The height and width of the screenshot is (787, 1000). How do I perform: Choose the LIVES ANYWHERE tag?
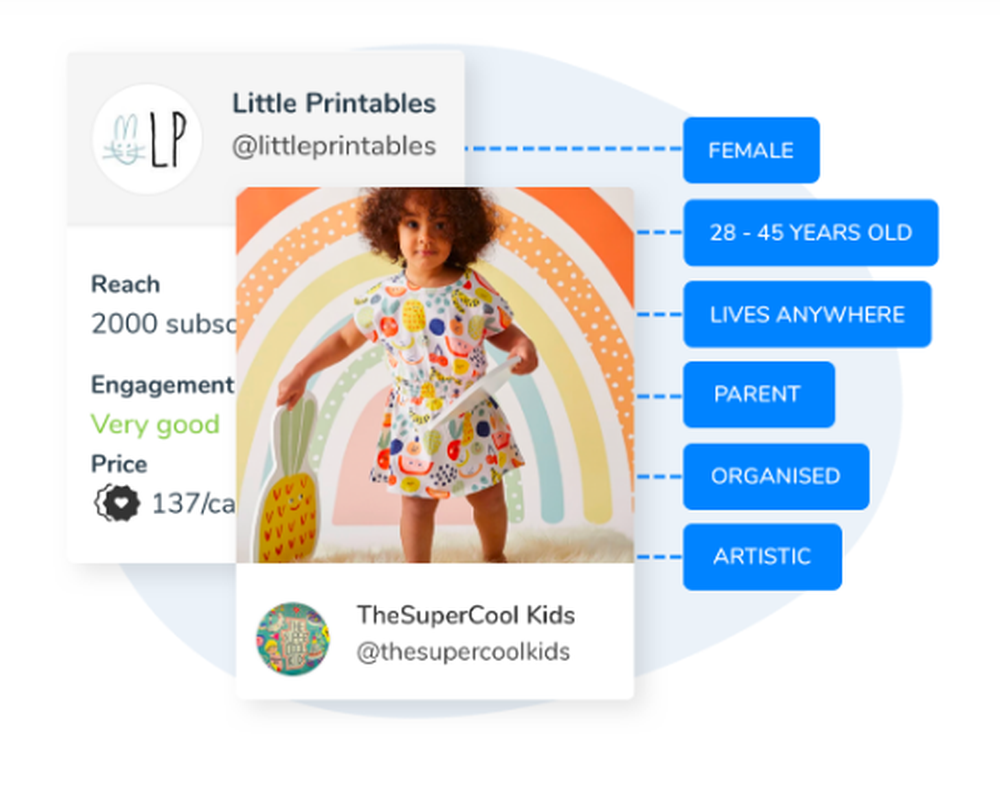(807, 314)
